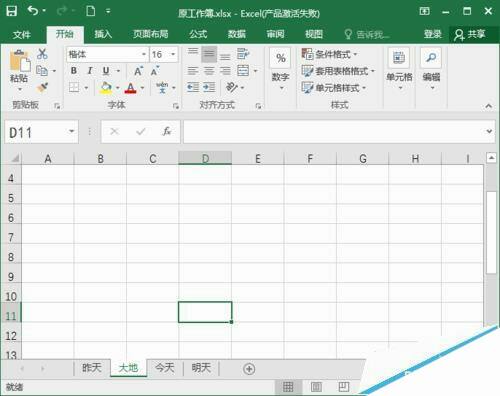Click the Paste clipboard icon
500x396 pixels.
pyautogui.click(x=20, y=61)
